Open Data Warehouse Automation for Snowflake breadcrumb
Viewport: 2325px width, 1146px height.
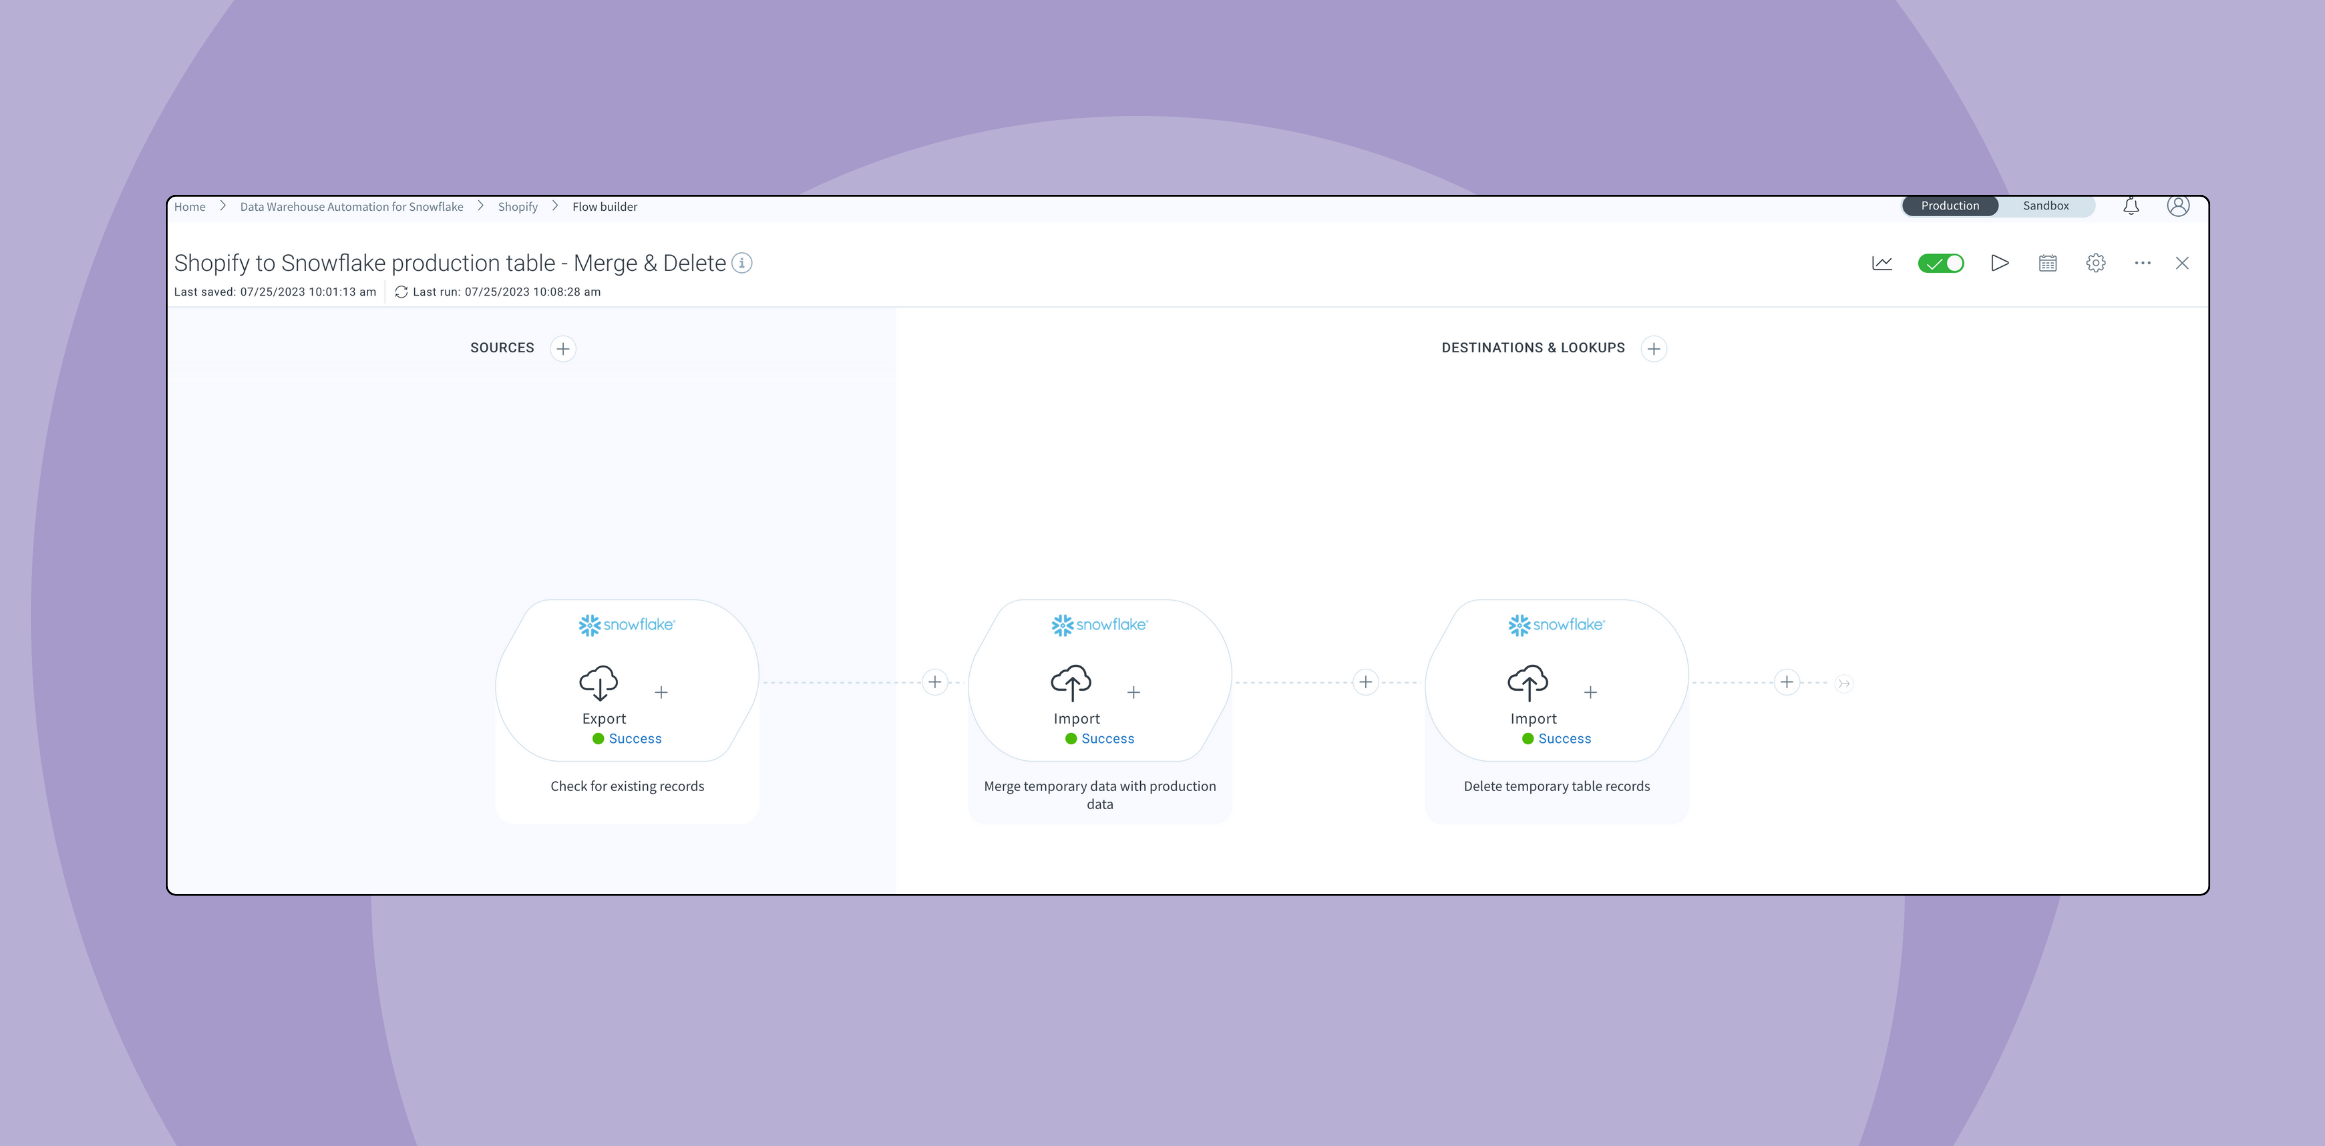coord(352,207)
